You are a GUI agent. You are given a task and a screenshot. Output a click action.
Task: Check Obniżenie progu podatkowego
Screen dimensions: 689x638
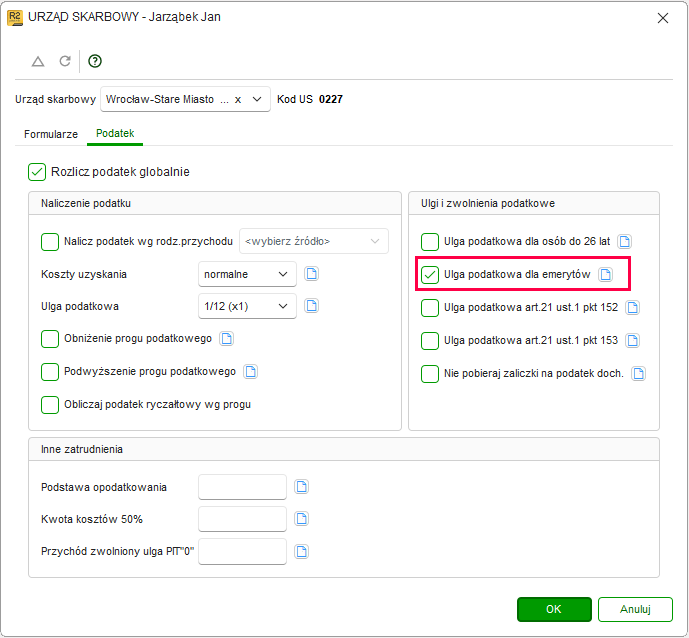[50, 339]
